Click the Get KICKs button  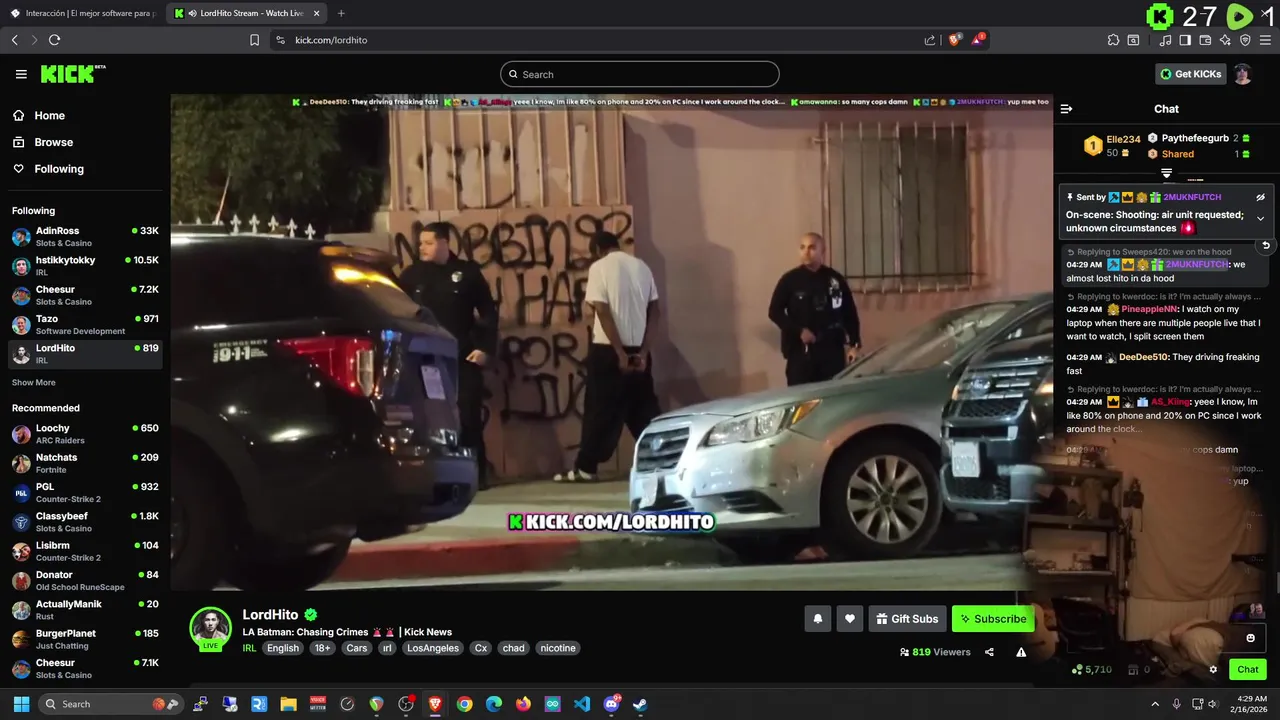[1190, 74]
